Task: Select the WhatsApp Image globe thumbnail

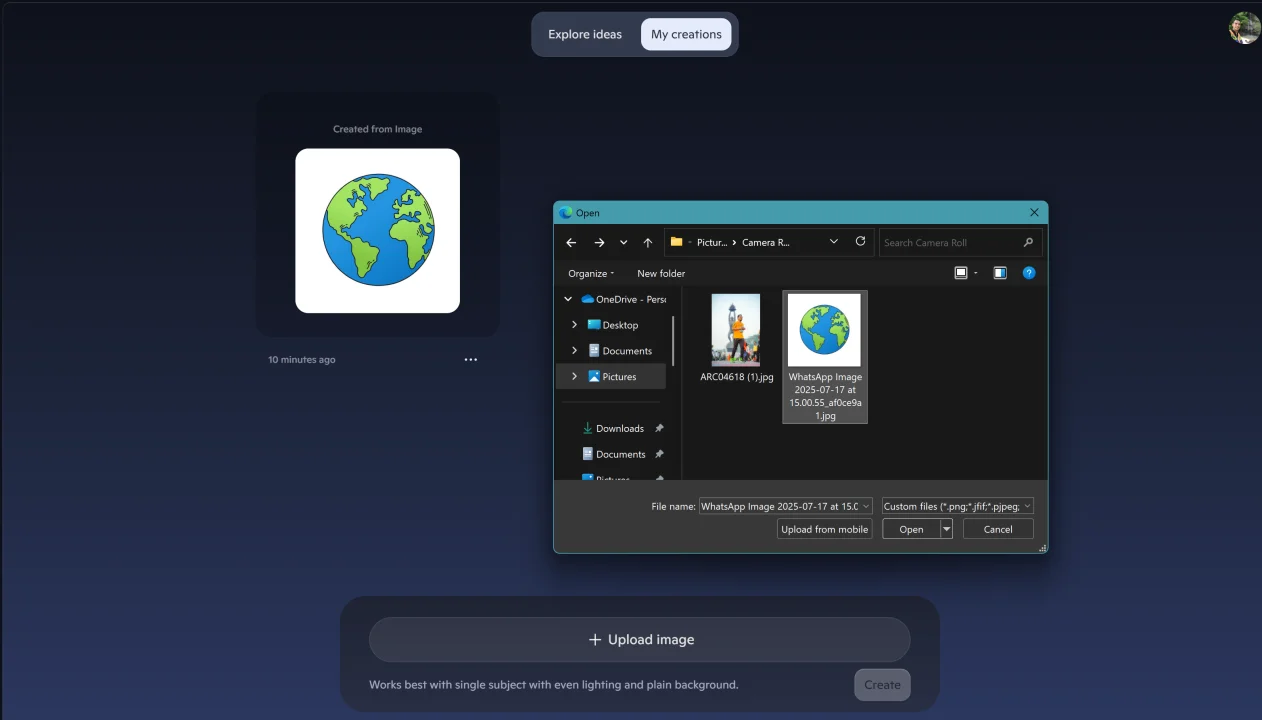Action: [x=824, y=329]
